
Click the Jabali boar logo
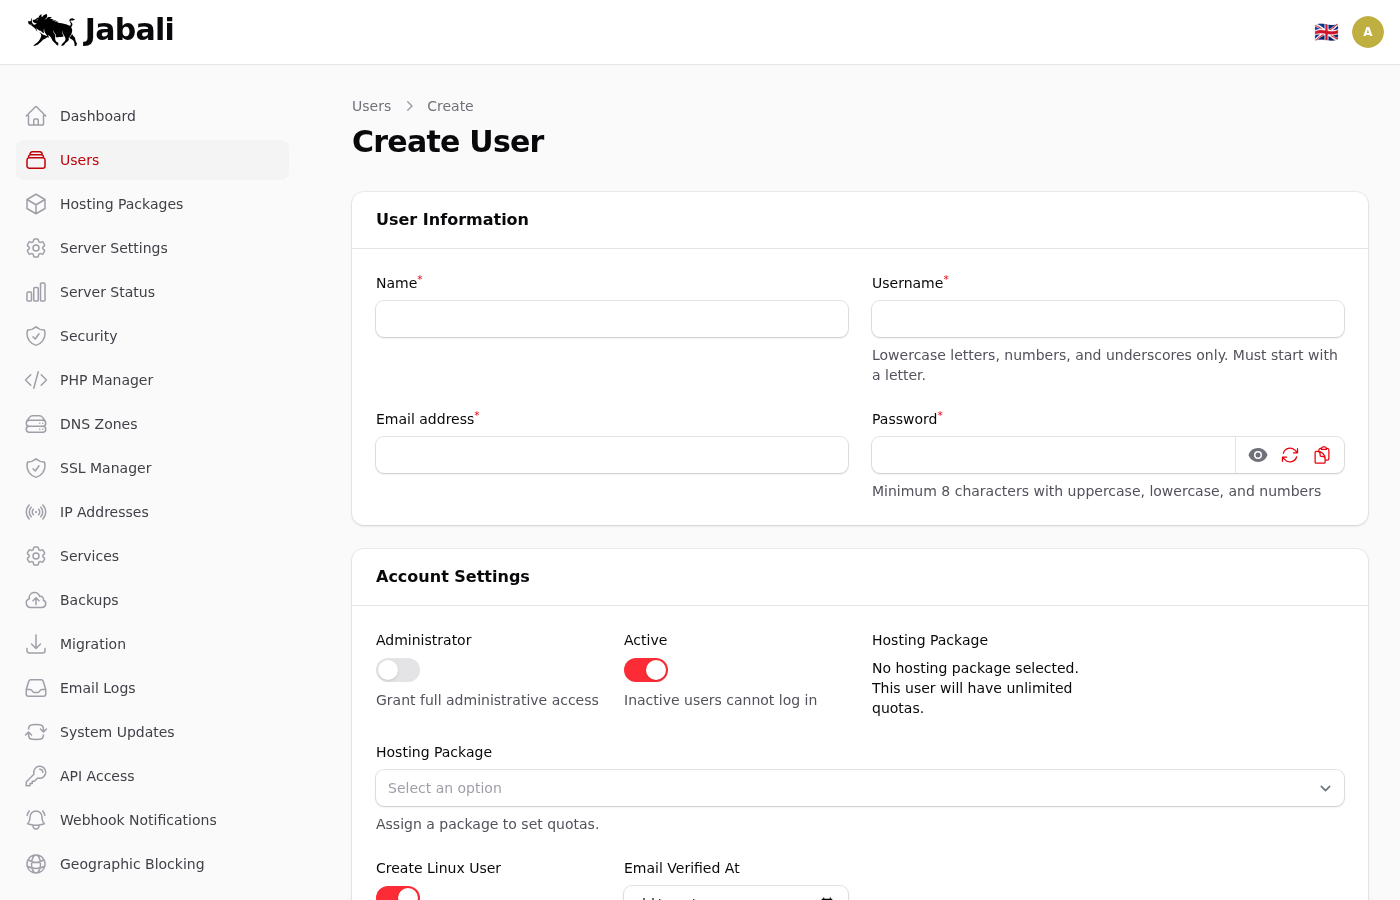pos(53,30)
